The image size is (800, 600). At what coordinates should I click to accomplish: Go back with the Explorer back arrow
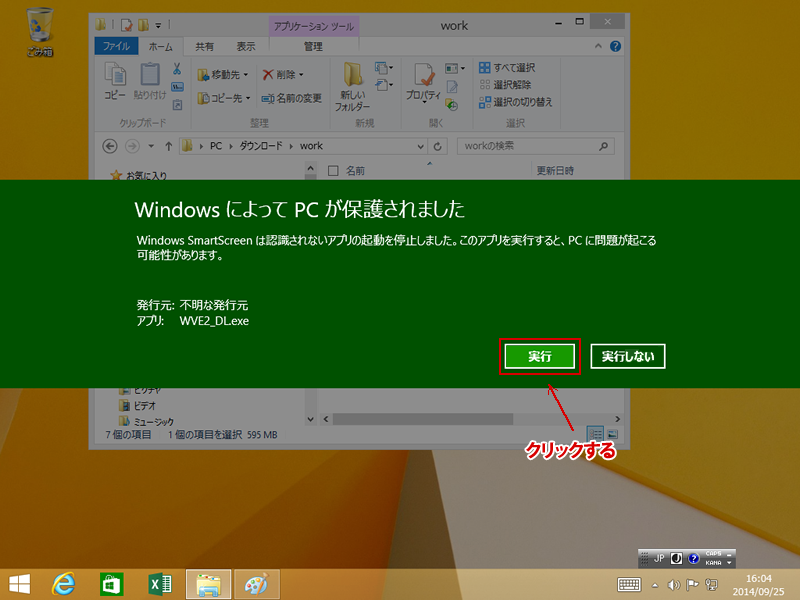pos(110,146)
